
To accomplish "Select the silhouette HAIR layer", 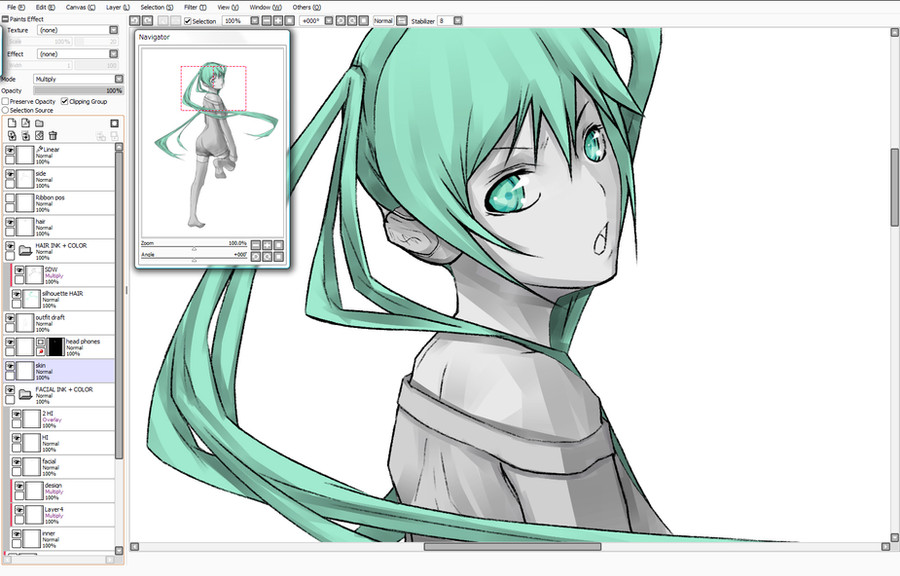I will coord(63,299).
